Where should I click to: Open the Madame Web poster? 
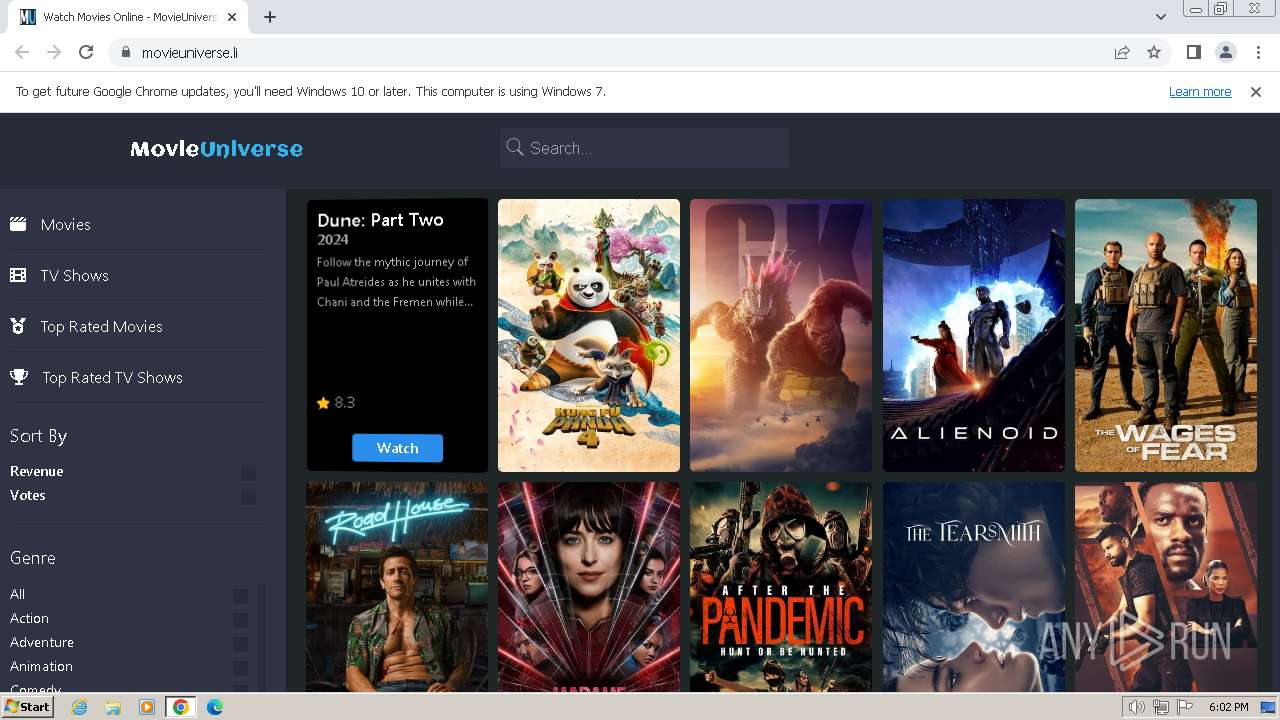point(589,587)
